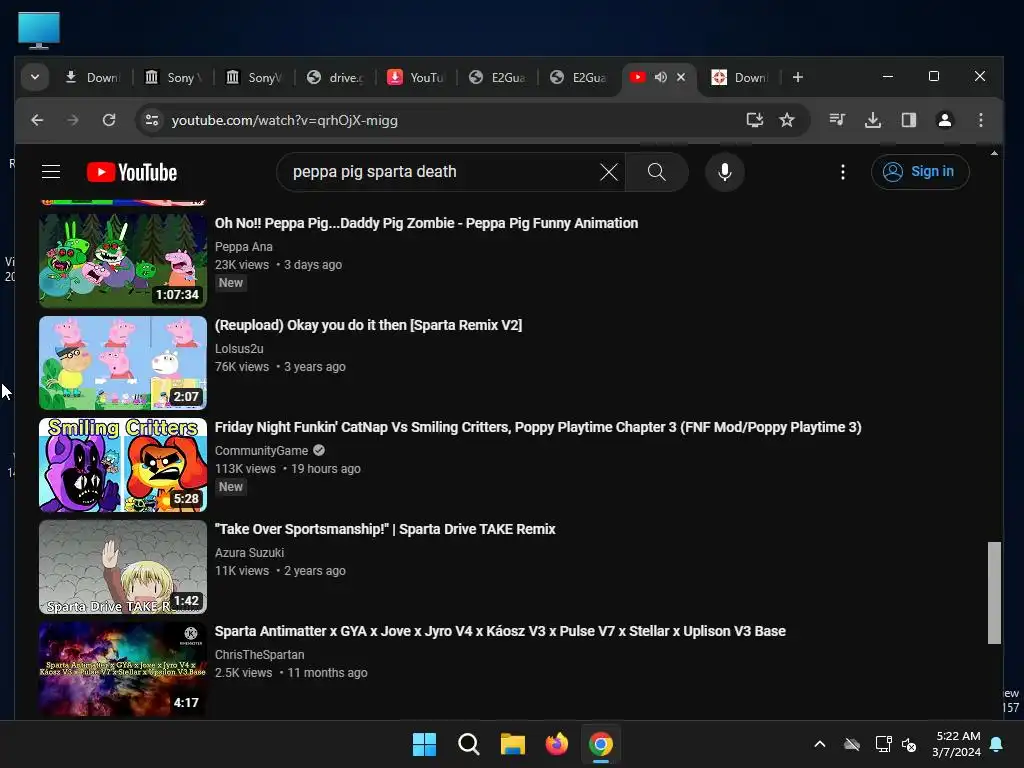
Task: Open Take Over Sportsmanship video title
Action: point(385,529)
